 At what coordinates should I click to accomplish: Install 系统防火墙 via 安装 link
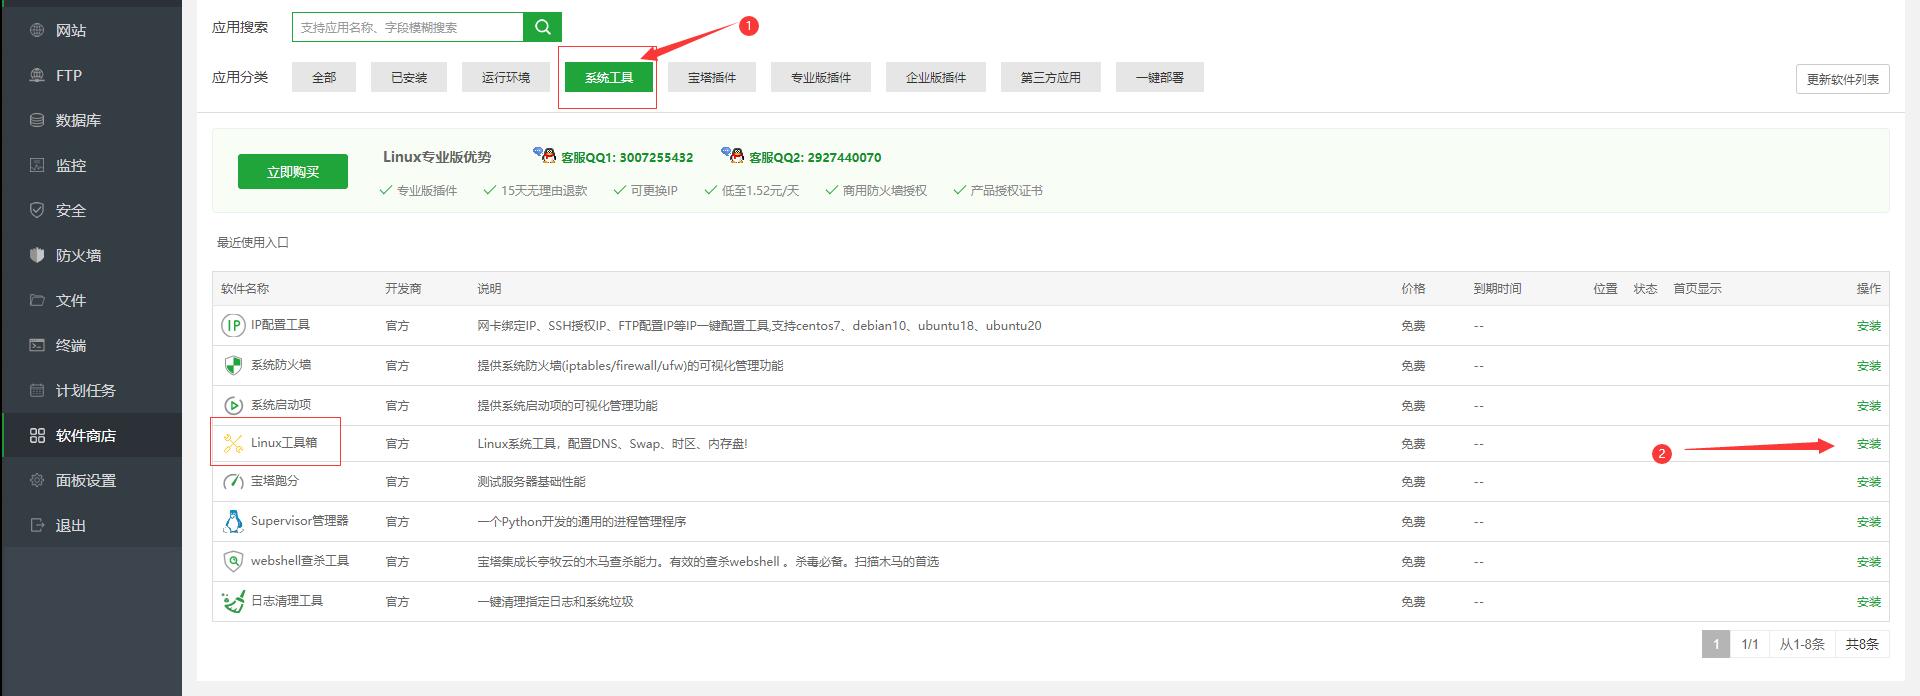pos(1869,366)
